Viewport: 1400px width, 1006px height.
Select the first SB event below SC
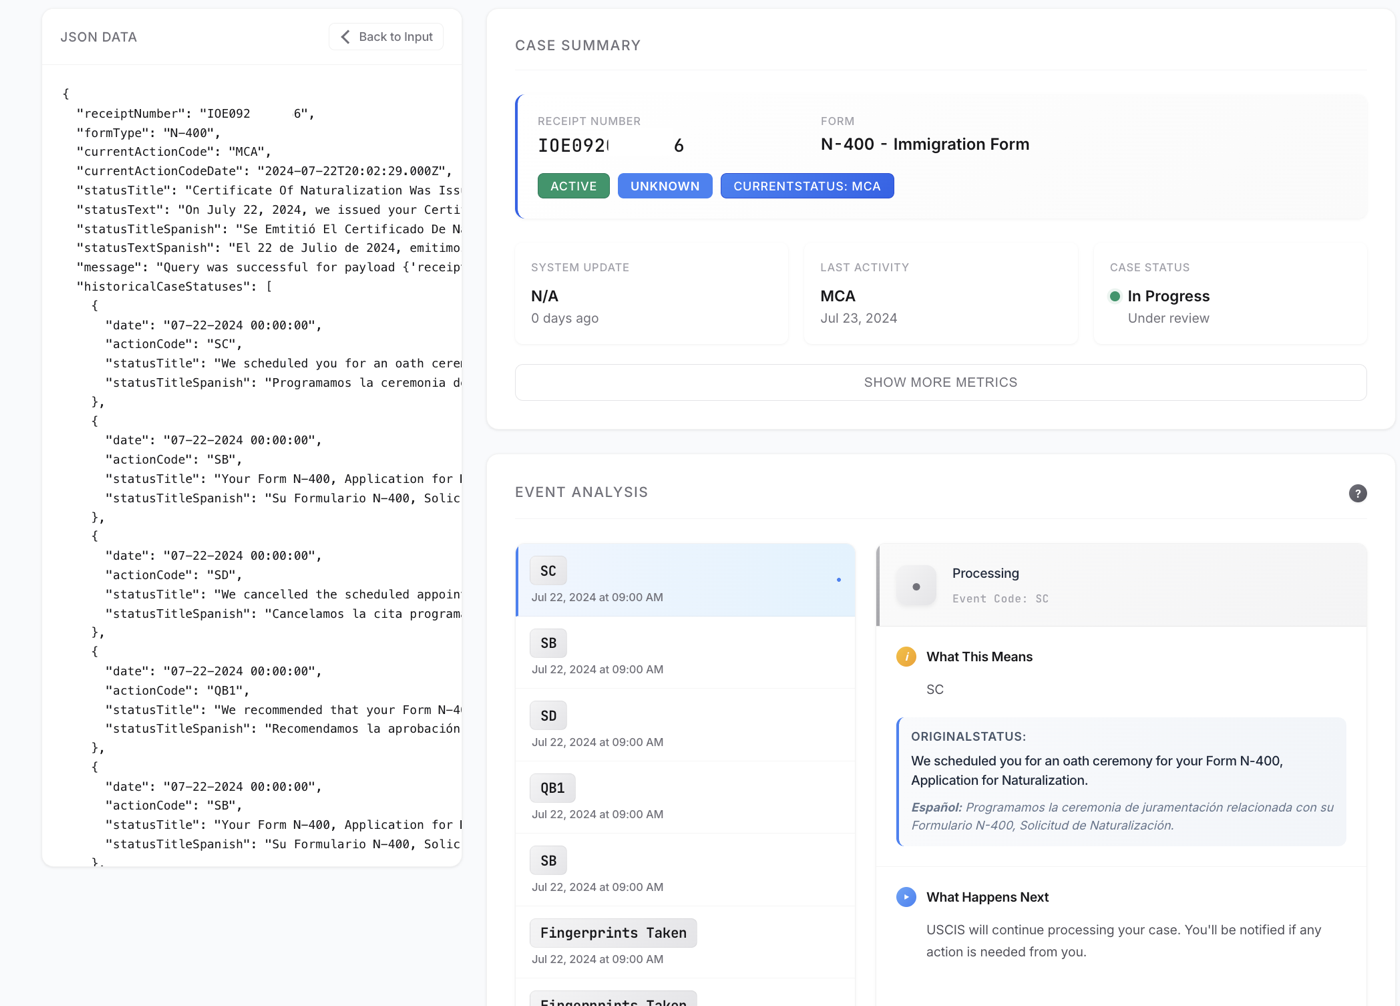point(686,653)
